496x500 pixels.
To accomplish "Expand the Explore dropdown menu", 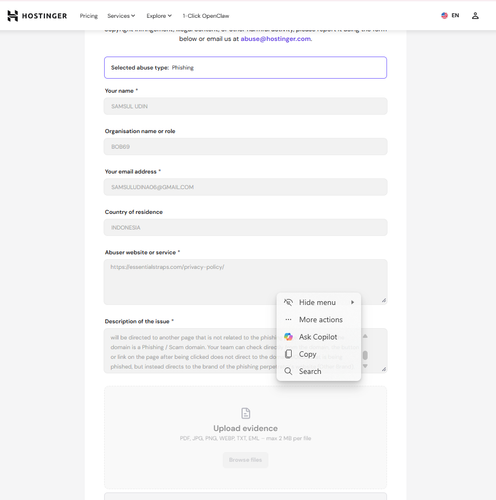I will pyautogui.click(x=159, y=16).
